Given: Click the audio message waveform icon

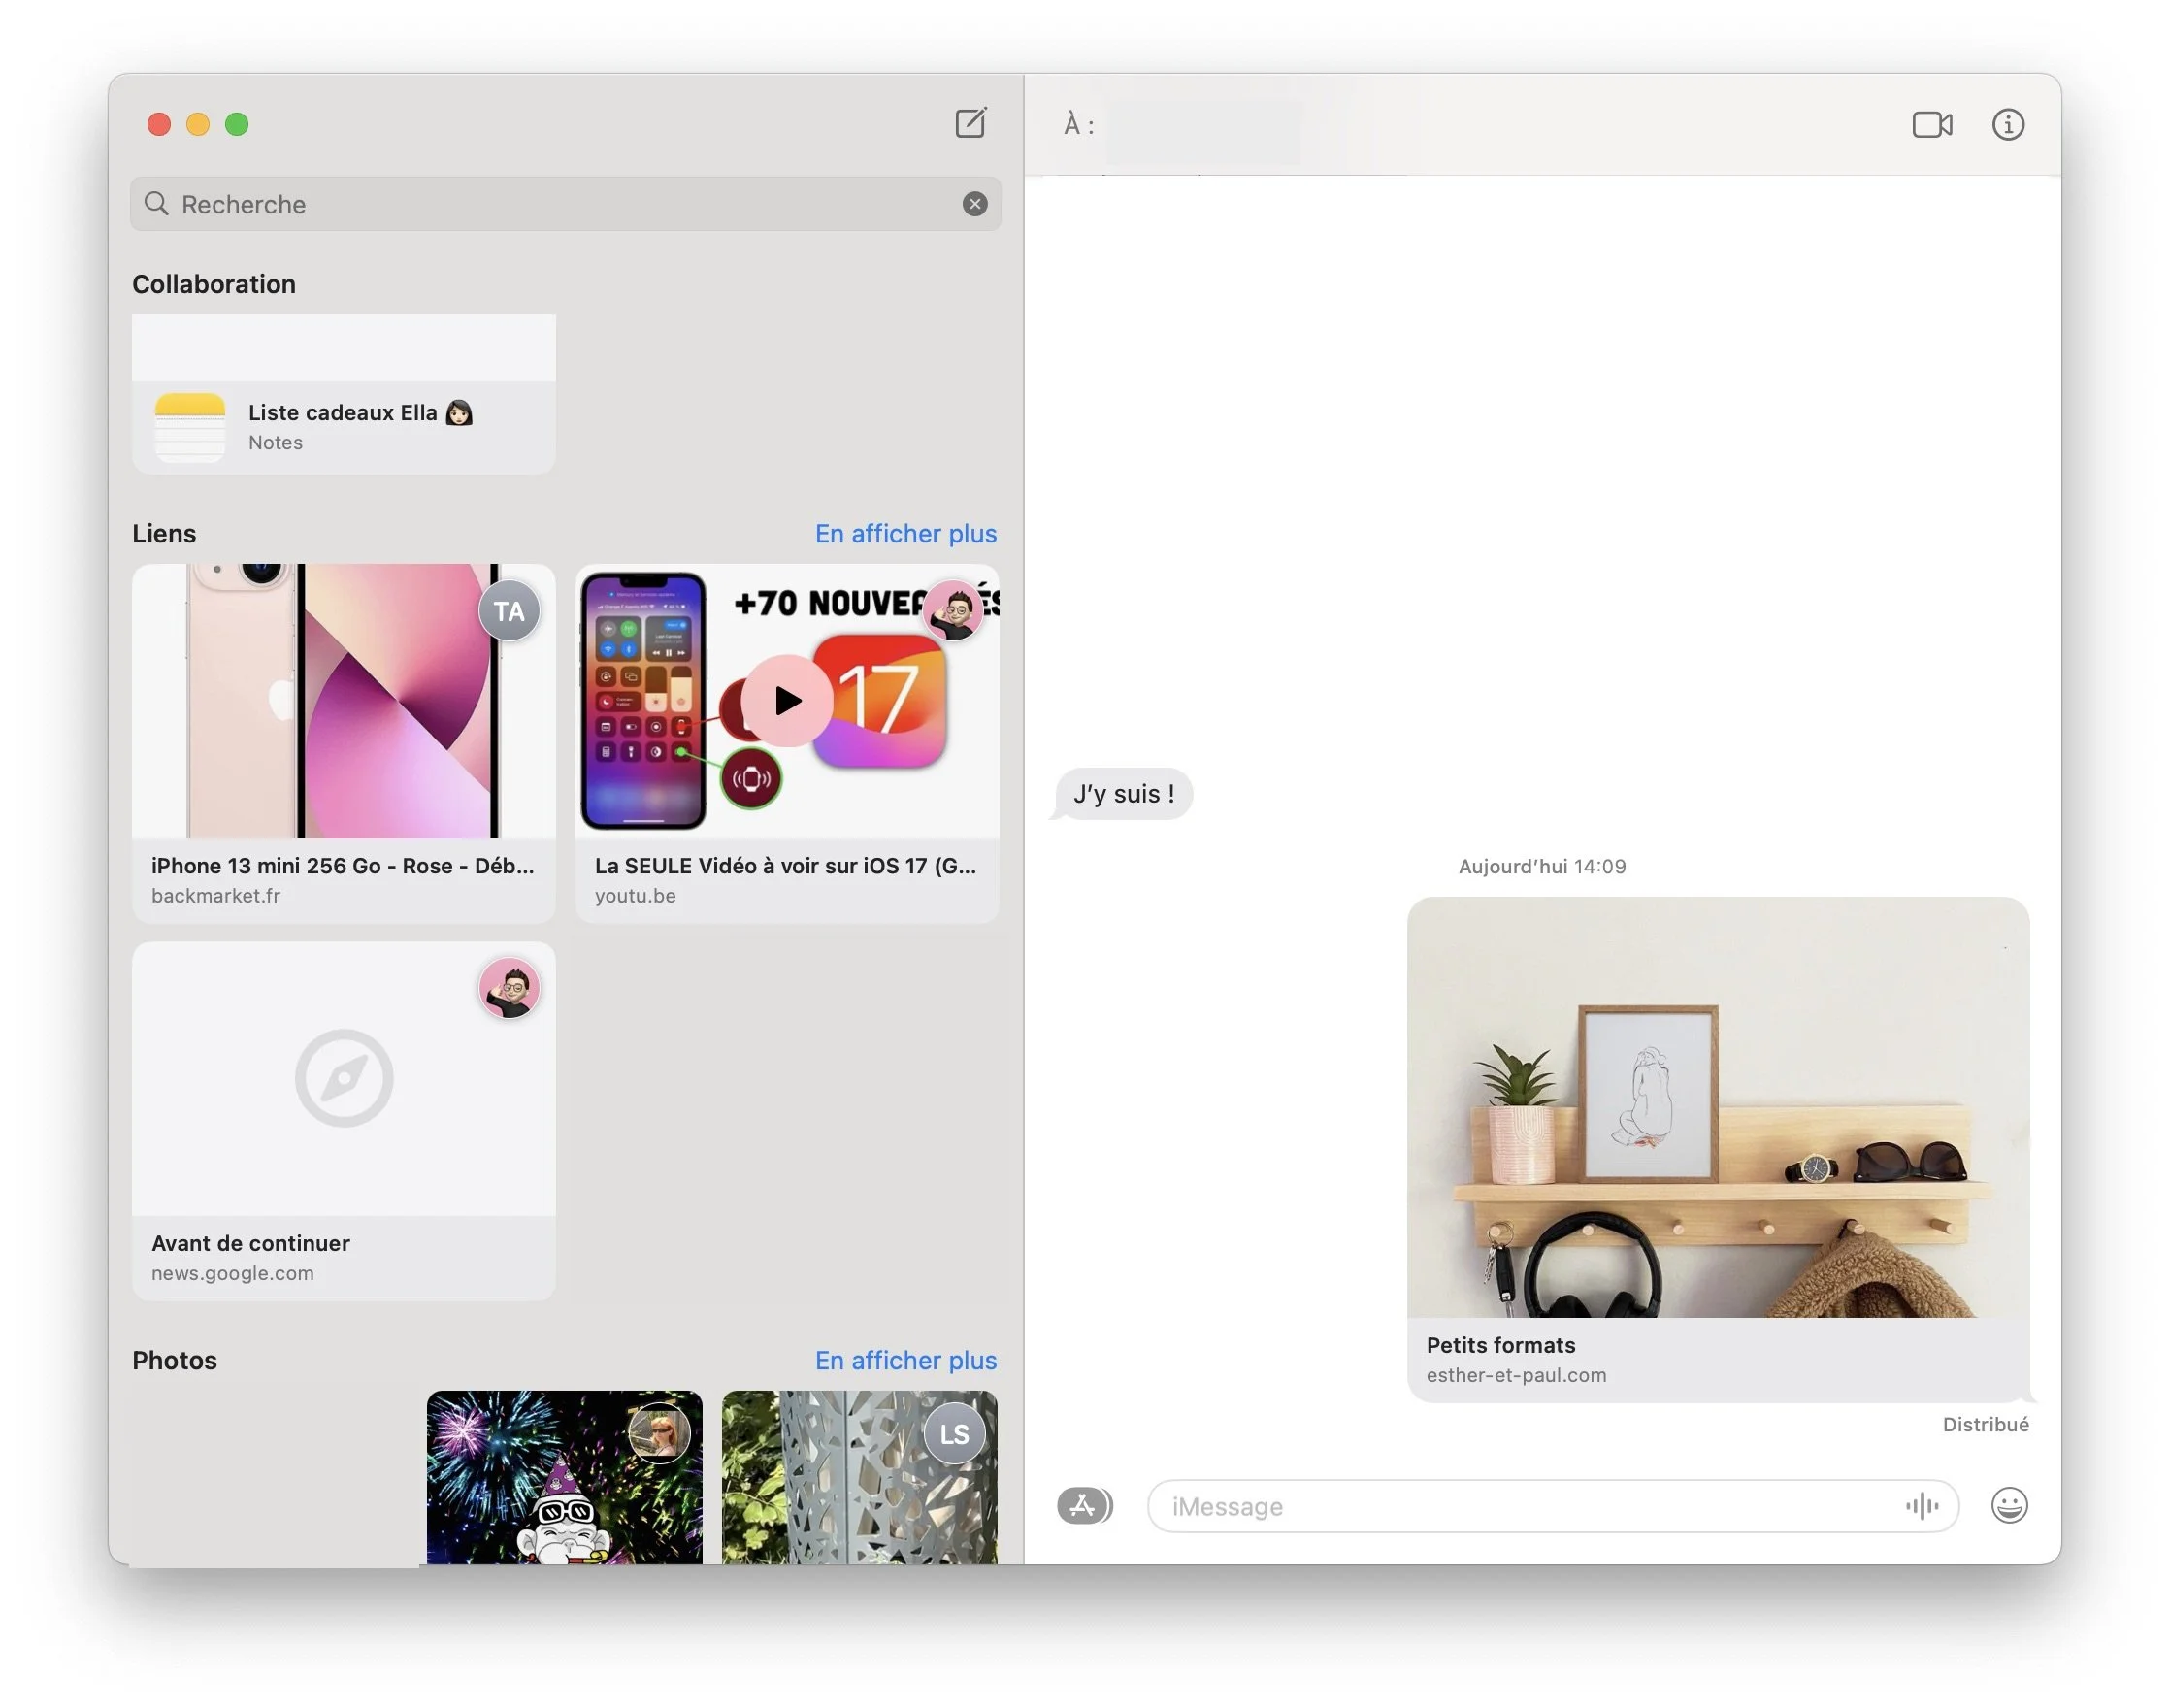Looking at the screenshot, I should coord(1921,1505).
